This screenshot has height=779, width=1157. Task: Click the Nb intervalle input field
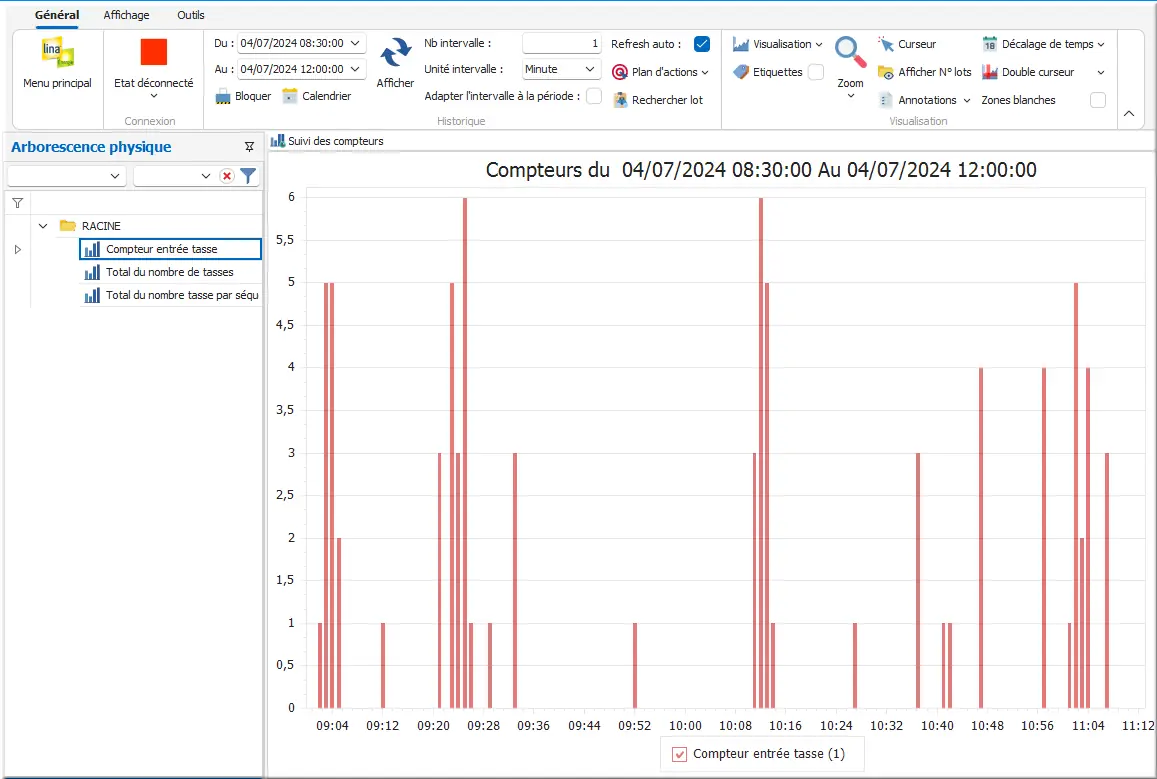[x=562, y=44]
